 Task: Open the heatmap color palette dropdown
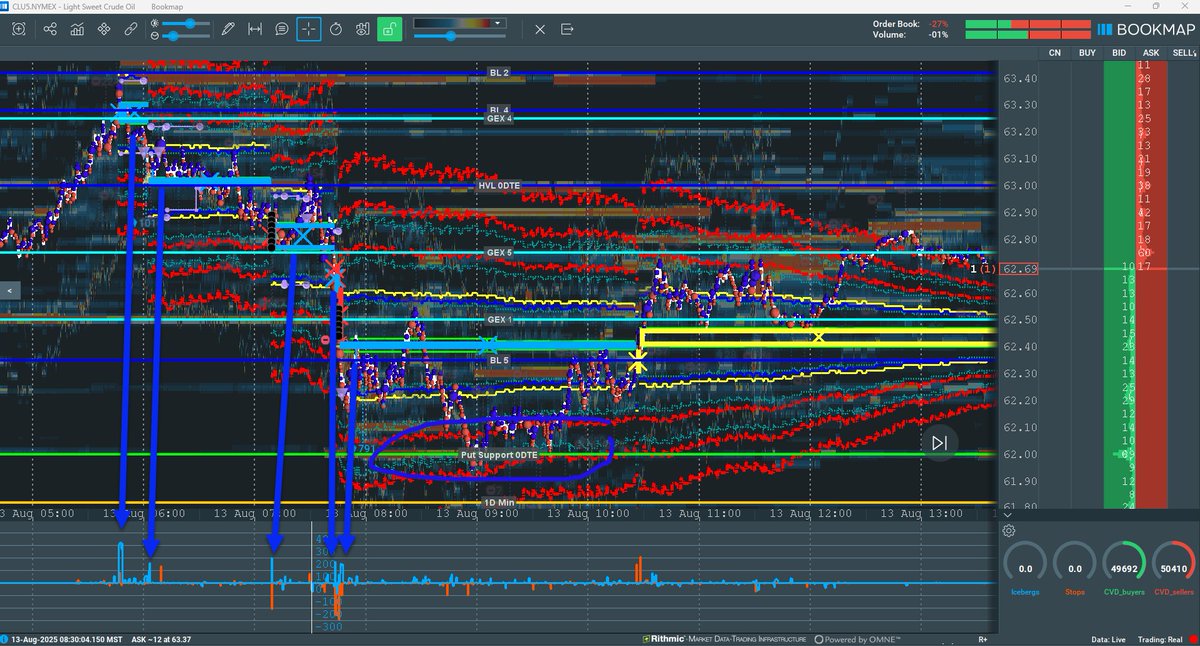[x=497, y=22]
